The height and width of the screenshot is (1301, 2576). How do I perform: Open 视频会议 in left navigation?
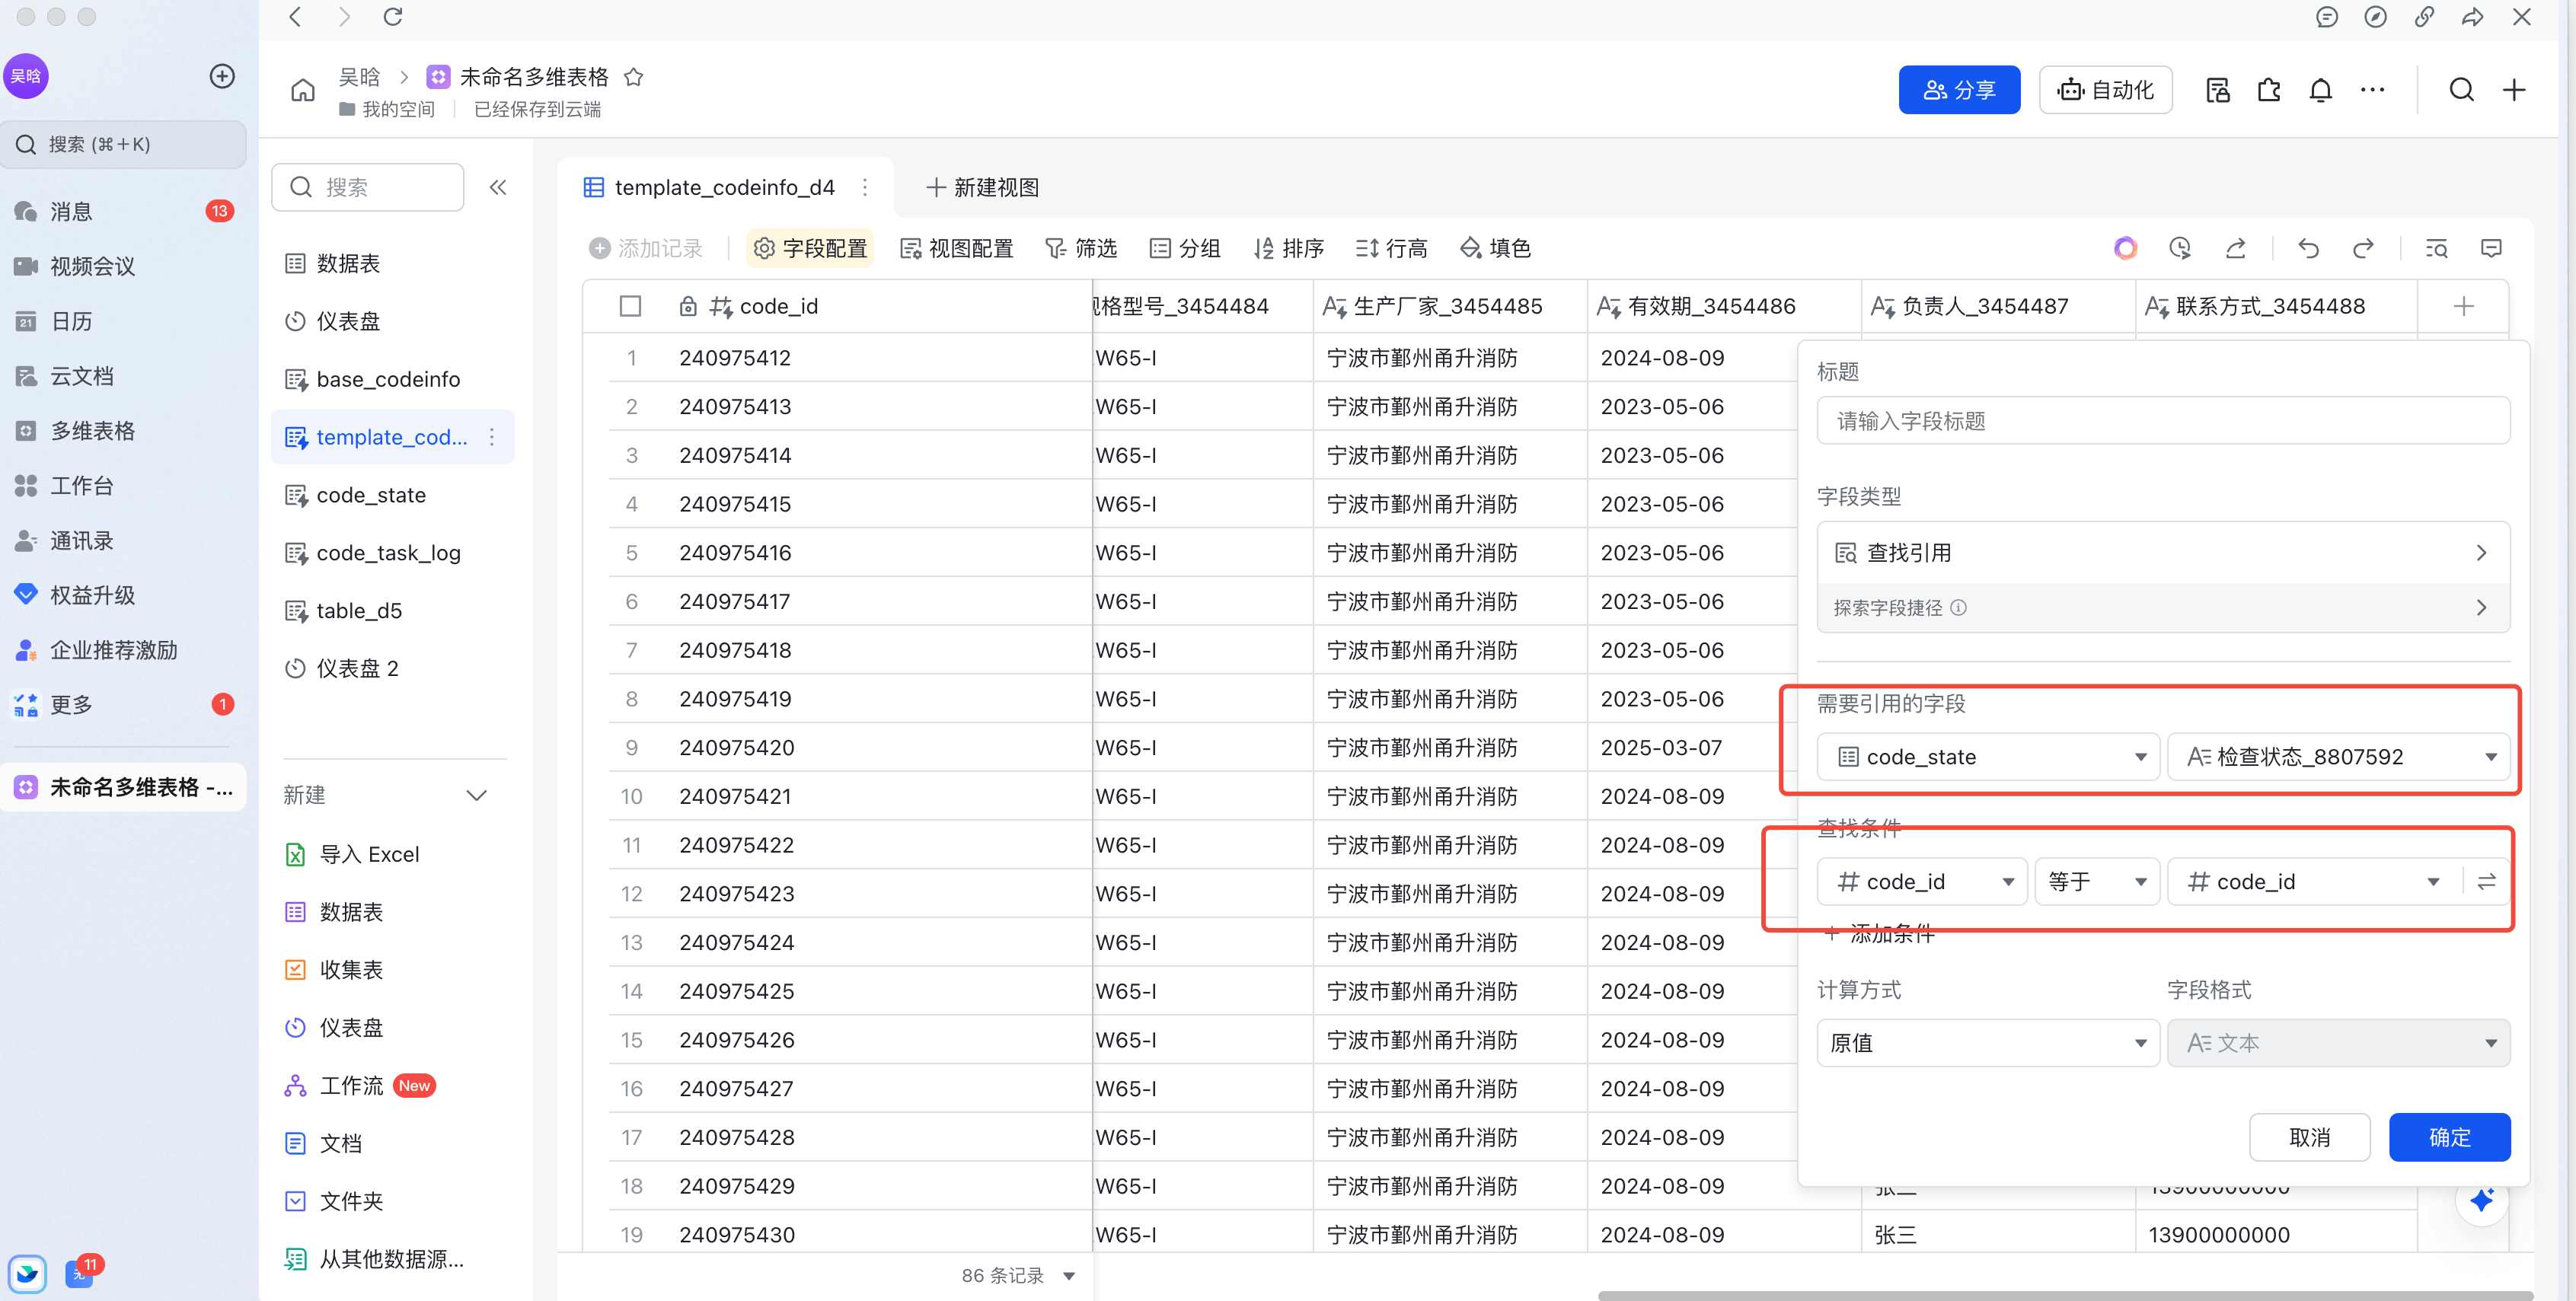(124, 266)
